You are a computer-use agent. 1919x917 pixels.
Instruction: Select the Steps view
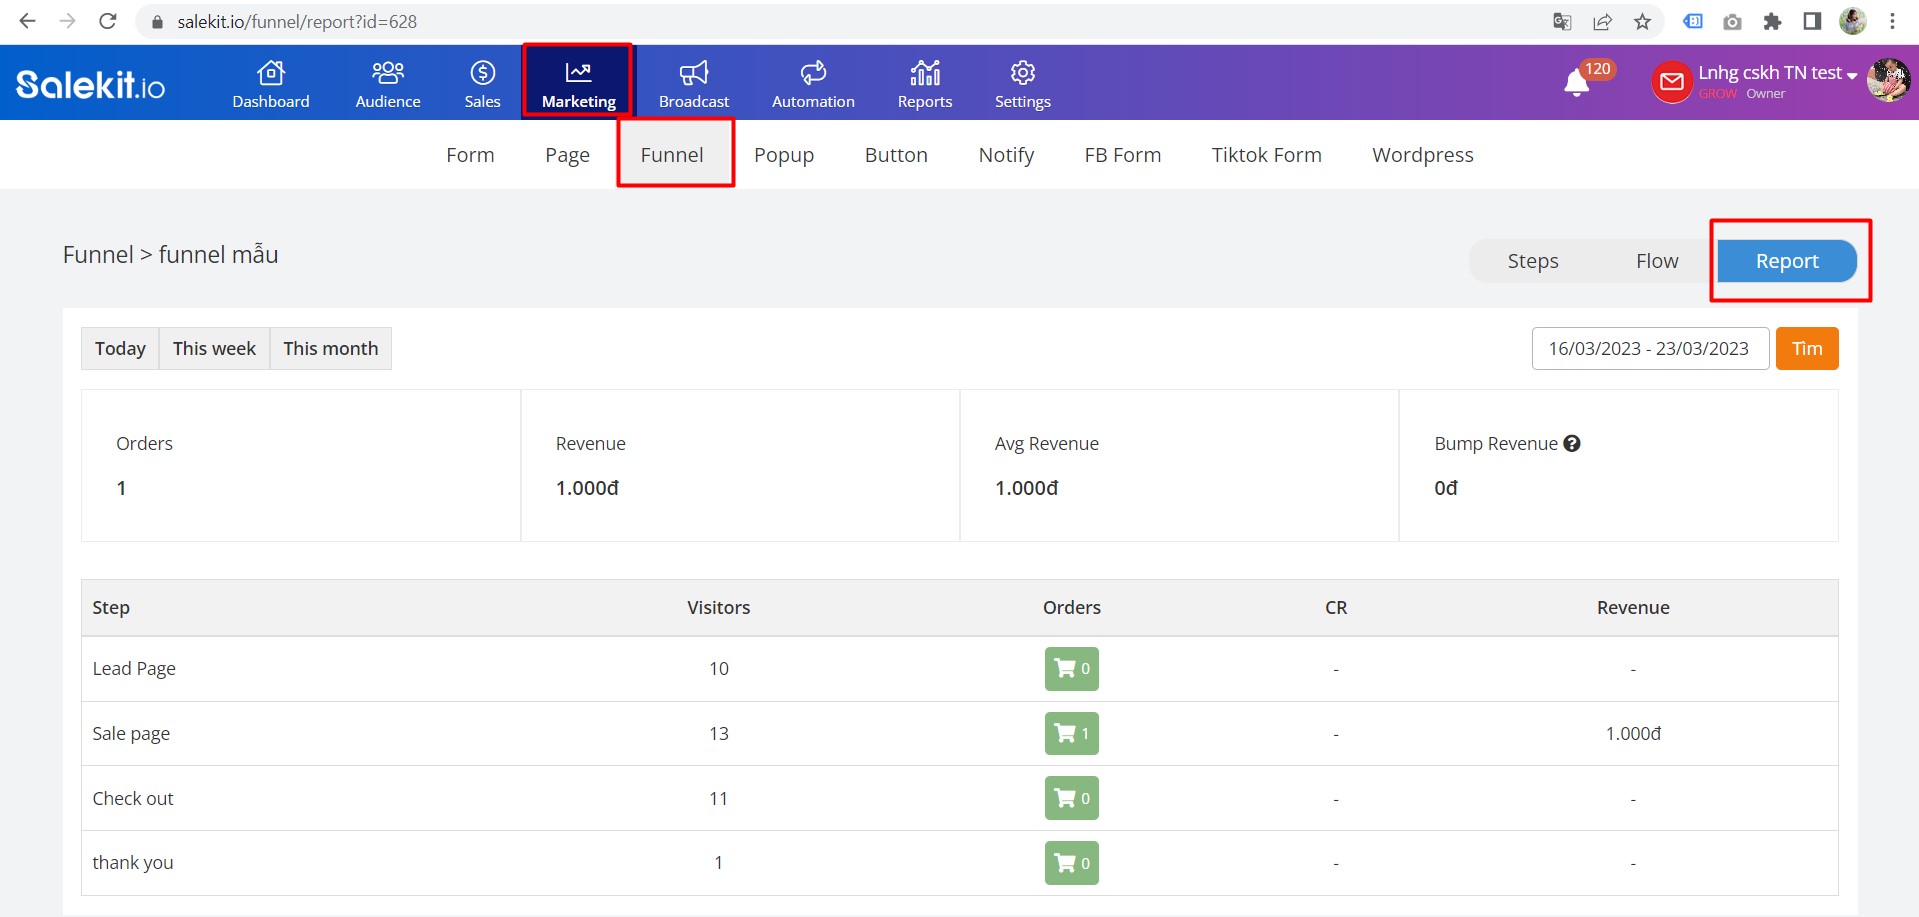point(1532,261)
